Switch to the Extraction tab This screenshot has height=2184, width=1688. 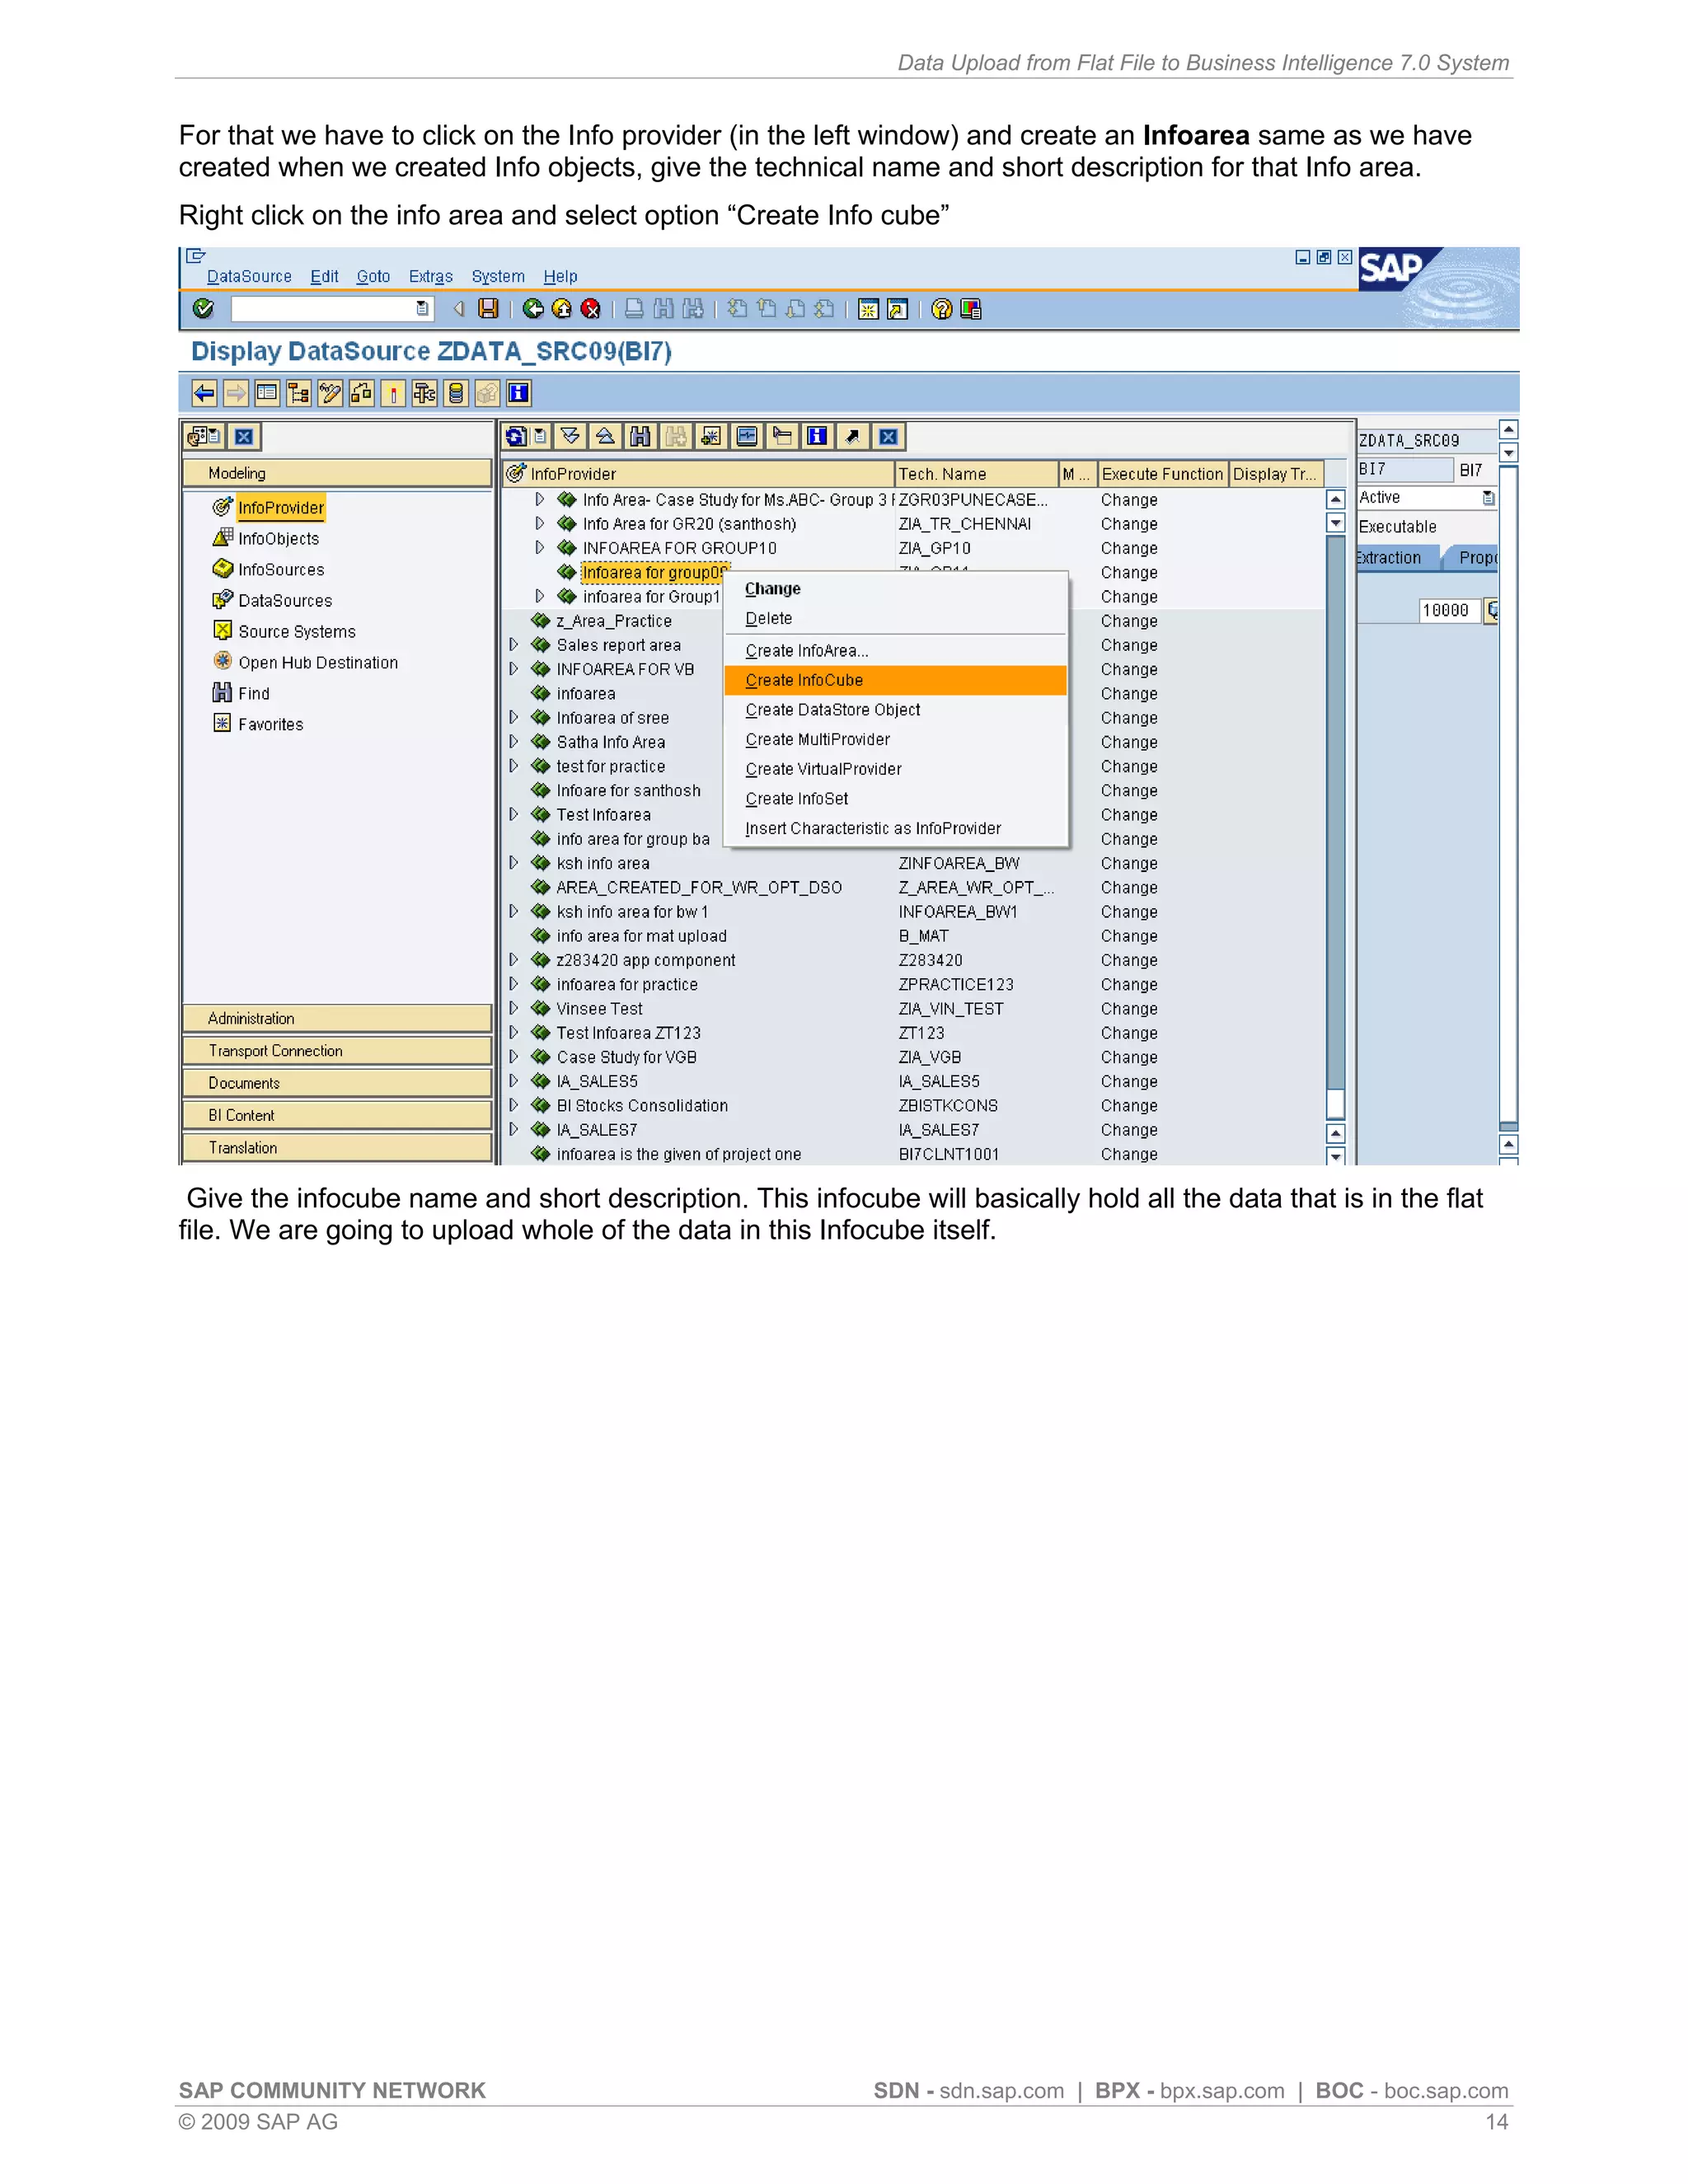point(1392,558)
